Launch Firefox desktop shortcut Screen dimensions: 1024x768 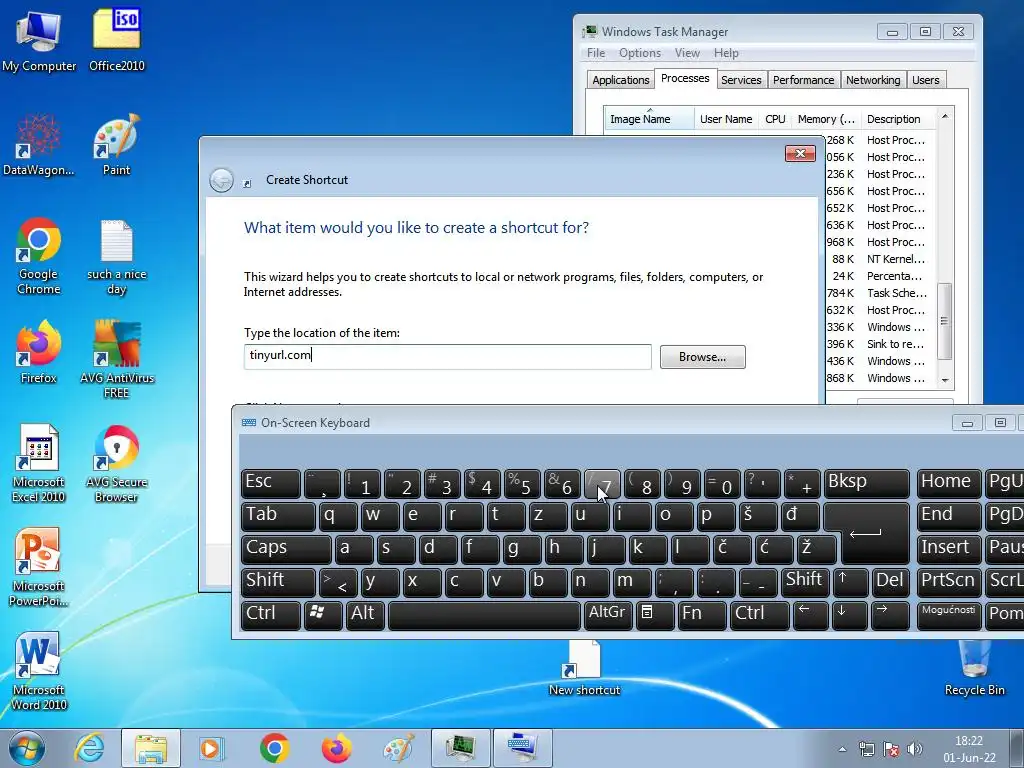(39, 351)
